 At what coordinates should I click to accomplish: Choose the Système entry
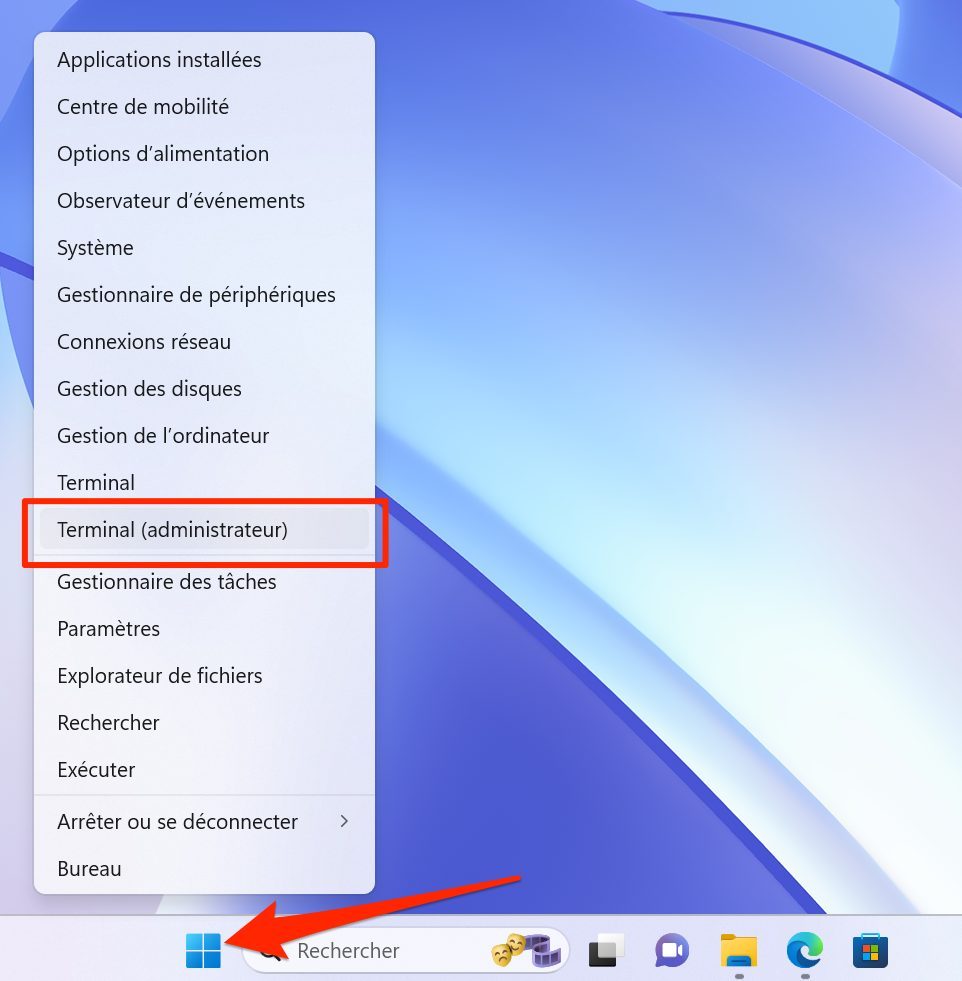click(204, 248)
